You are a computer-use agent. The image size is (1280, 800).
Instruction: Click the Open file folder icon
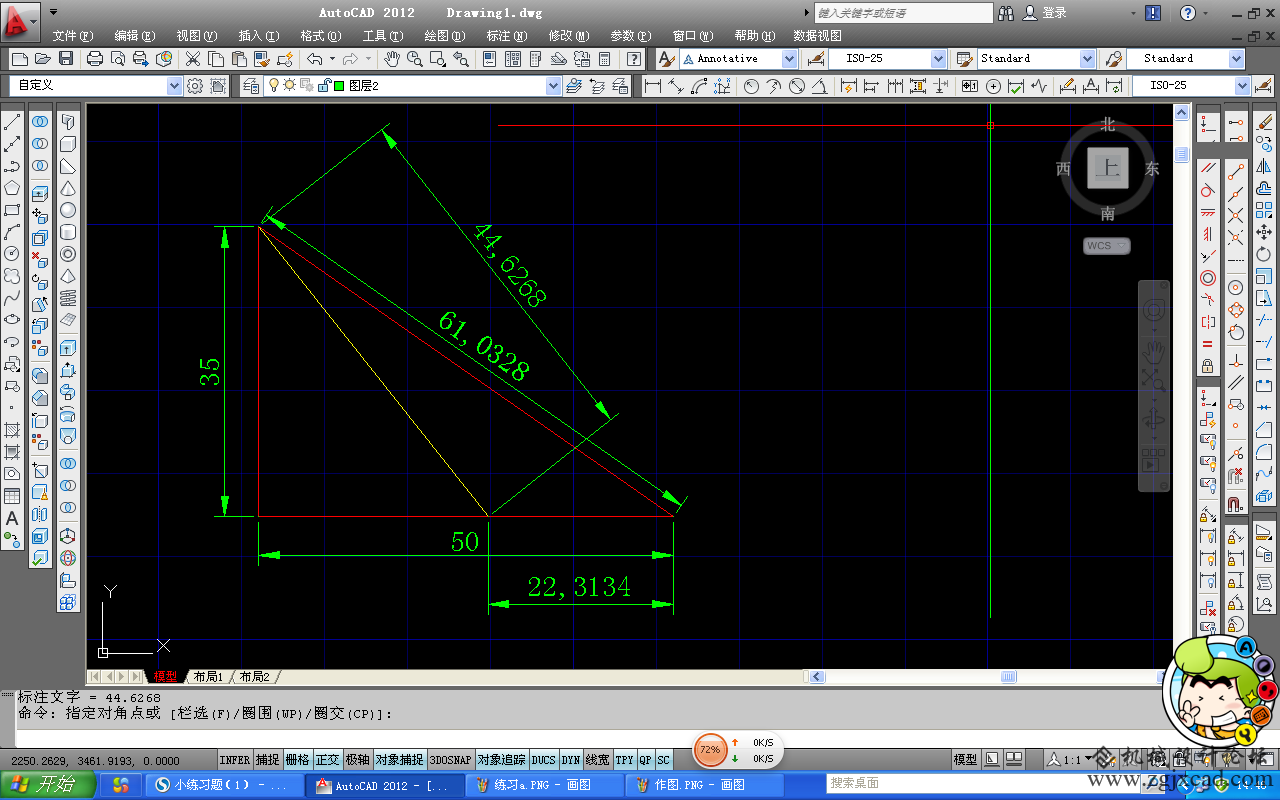click(43, 59)
